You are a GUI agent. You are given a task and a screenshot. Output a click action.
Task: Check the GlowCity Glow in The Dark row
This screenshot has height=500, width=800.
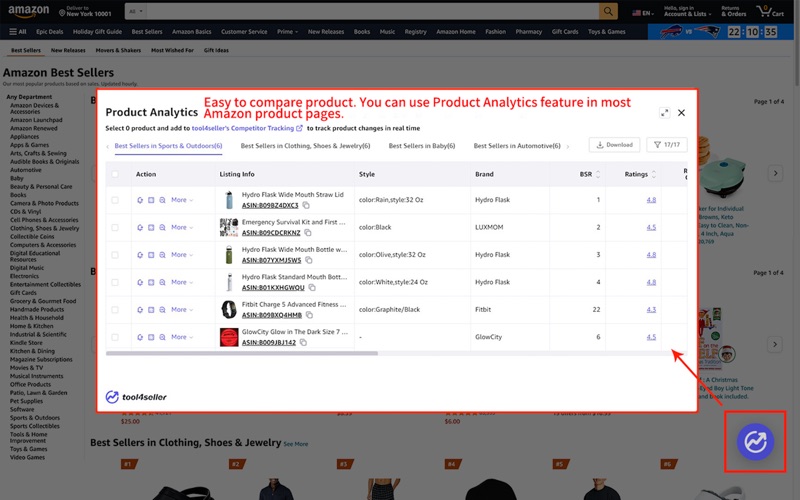(x=115, y=337)
